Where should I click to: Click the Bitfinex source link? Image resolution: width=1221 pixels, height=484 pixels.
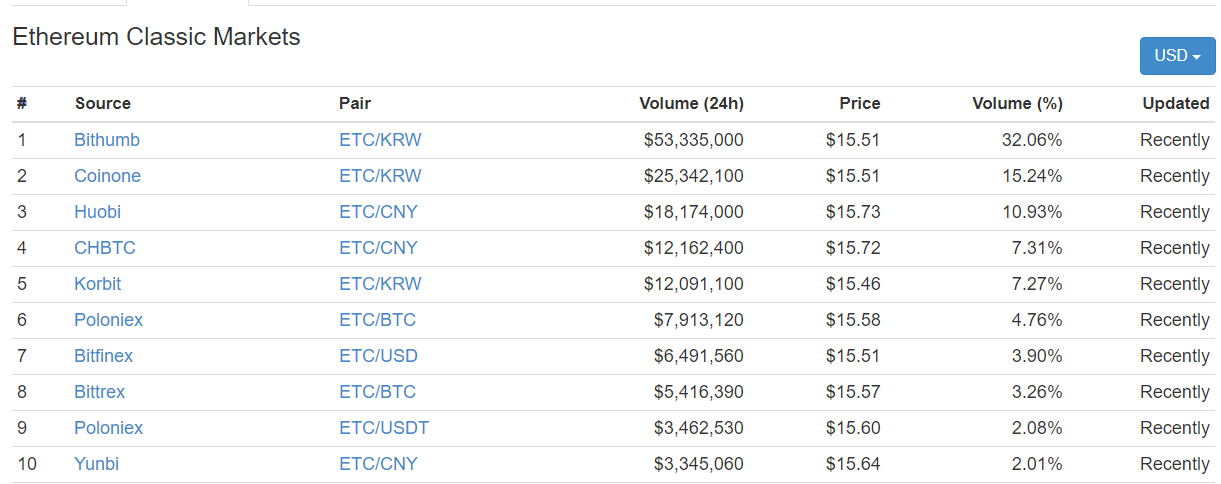click(103, 356)
